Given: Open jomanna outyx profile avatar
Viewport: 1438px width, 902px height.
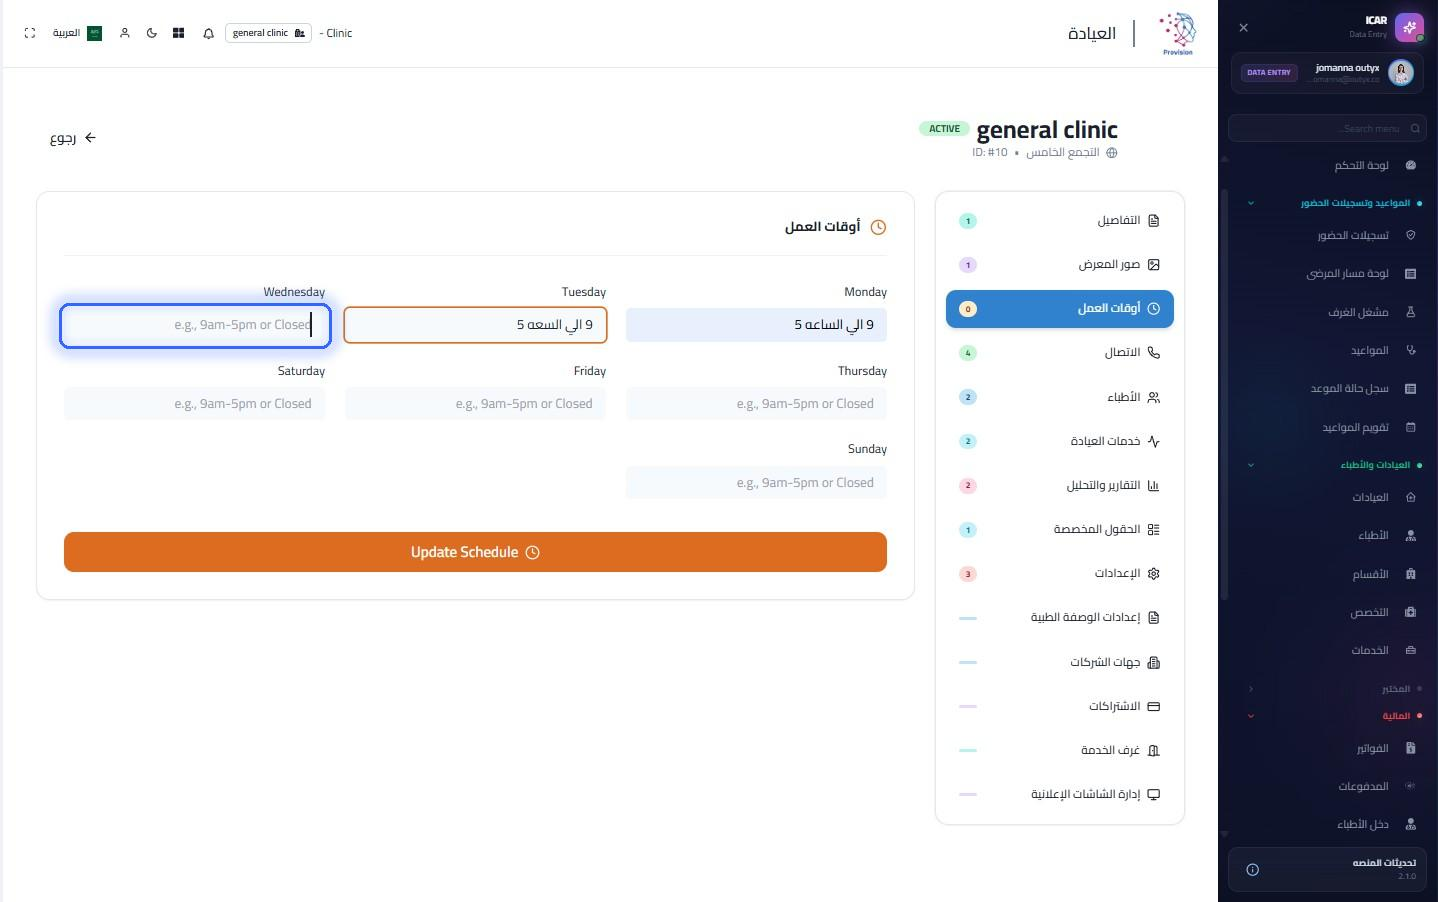Looking at the screenshot, I should tap(1401, 72).
